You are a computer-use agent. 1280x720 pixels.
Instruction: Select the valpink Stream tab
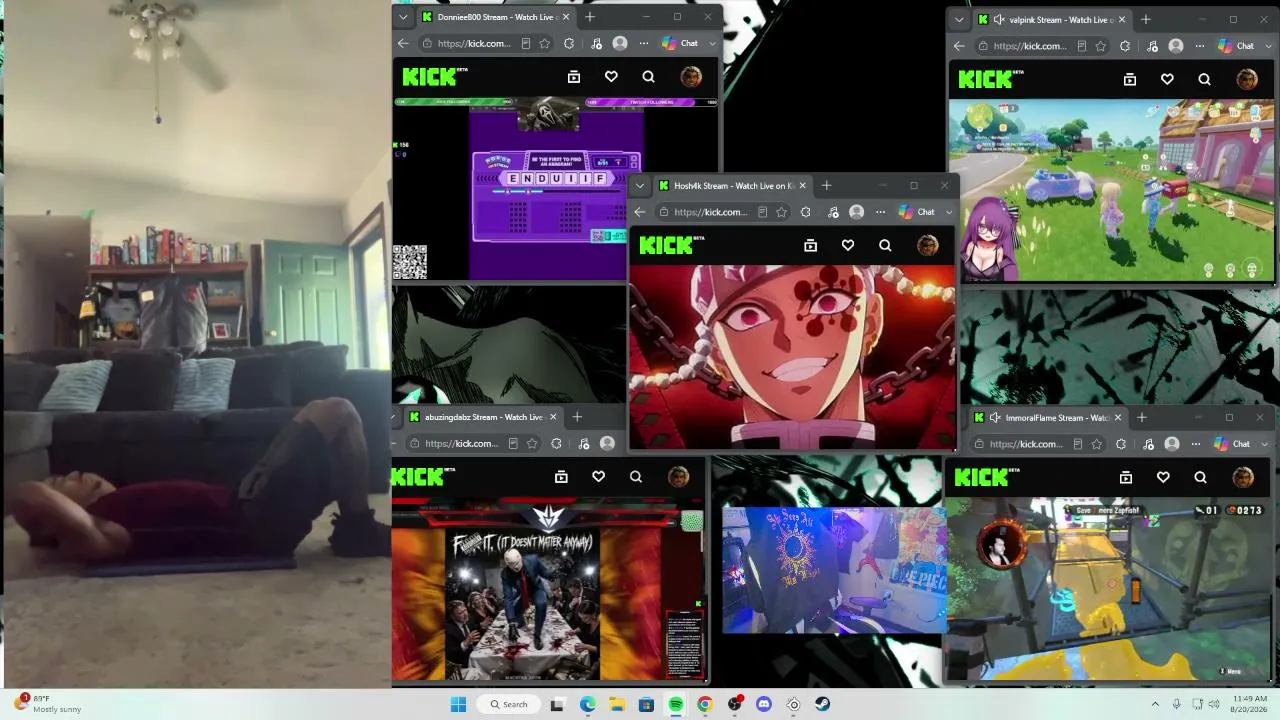click(1052, 20)
